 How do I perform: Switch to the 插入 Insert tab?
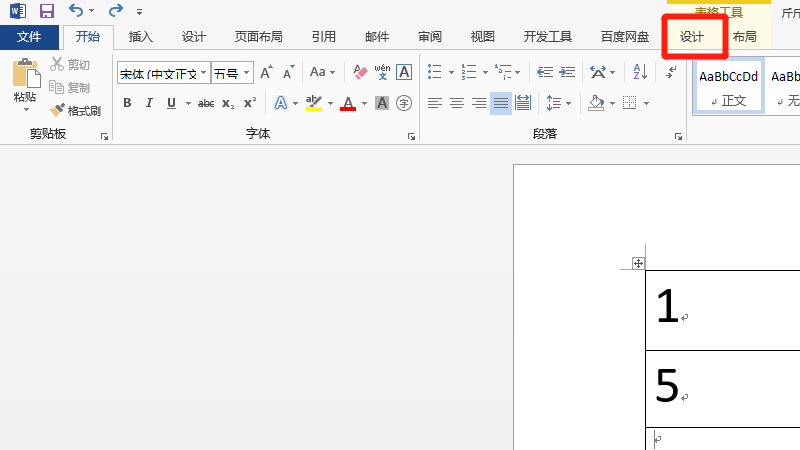point(141,37)
